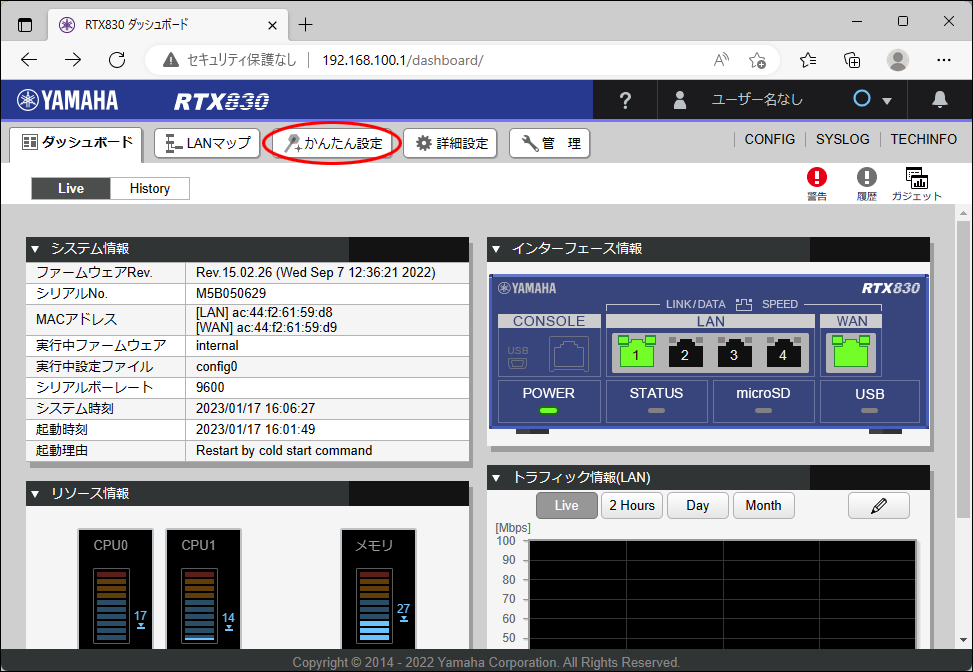The height and width of the screenshot is (672, 973).
Task: Click LAN port 3 icon
Action: 735,352
